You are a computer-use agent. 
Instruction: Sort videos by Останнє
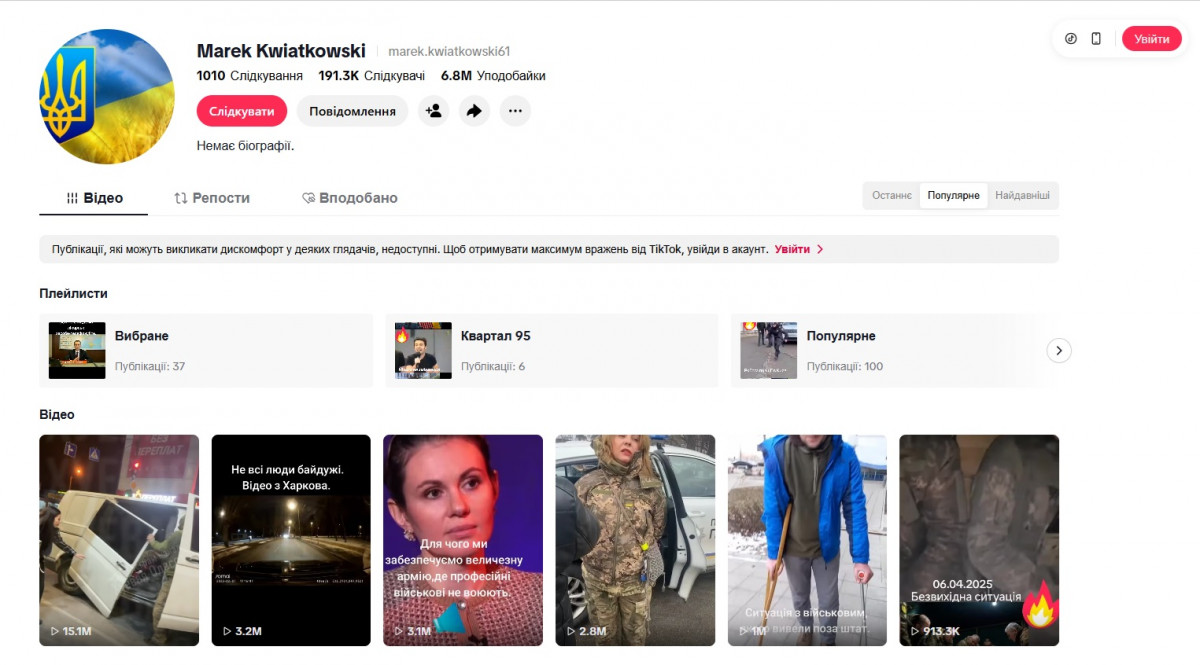click(891, 195)
